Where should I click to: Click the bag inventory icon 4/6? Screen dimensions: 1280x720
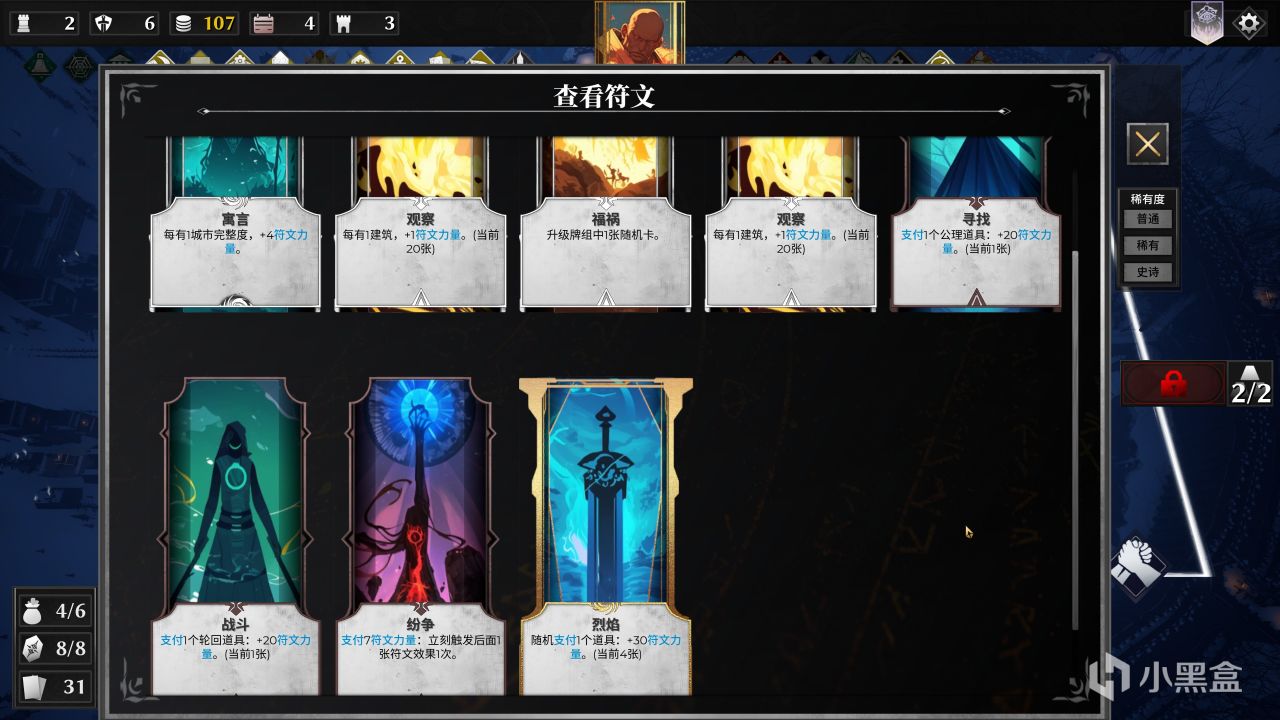pyautogui.click(x=32, y=610)
